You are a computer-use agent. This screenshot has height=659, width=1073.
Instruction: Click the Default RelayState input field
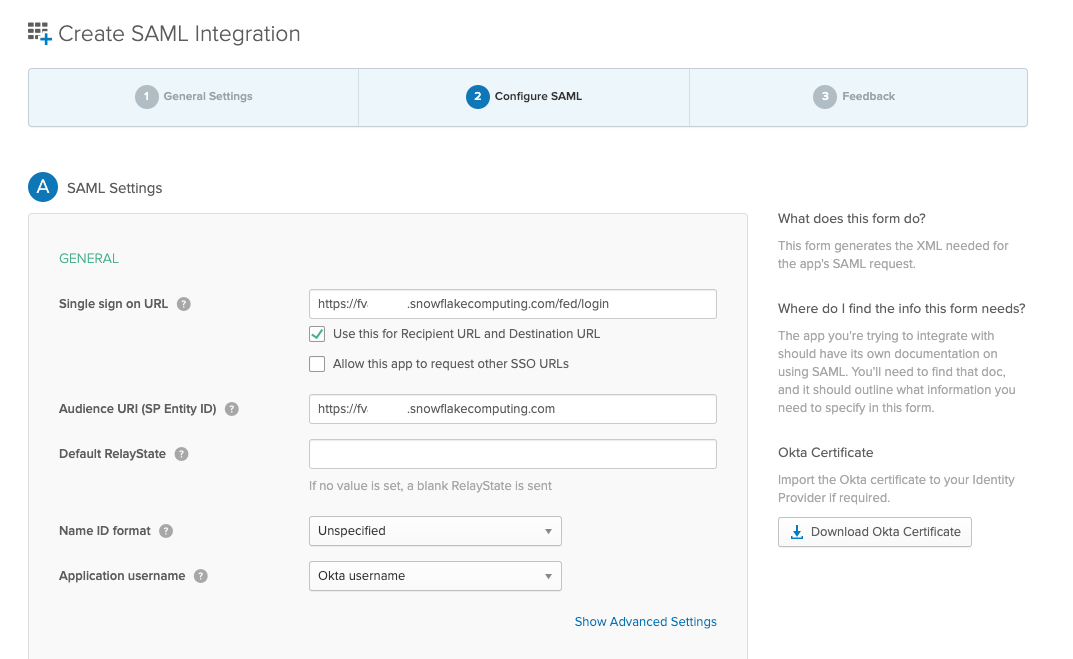click(x=513, y=454)
